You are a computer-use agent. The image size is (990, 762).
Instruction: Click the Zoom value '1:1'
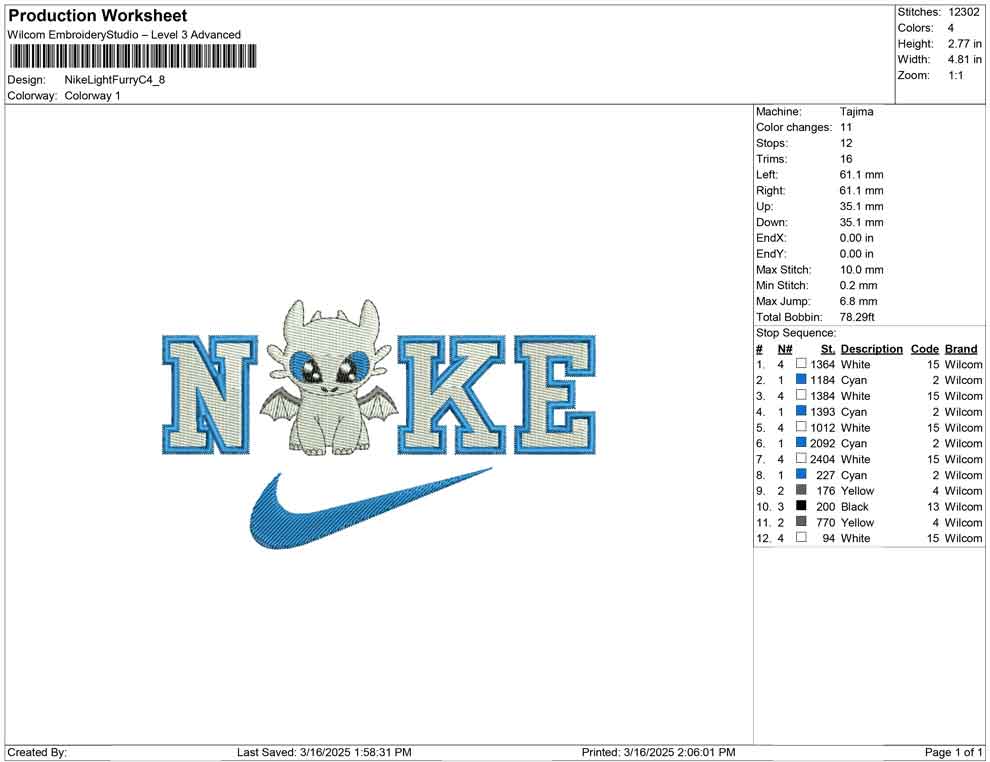(955, 75)
